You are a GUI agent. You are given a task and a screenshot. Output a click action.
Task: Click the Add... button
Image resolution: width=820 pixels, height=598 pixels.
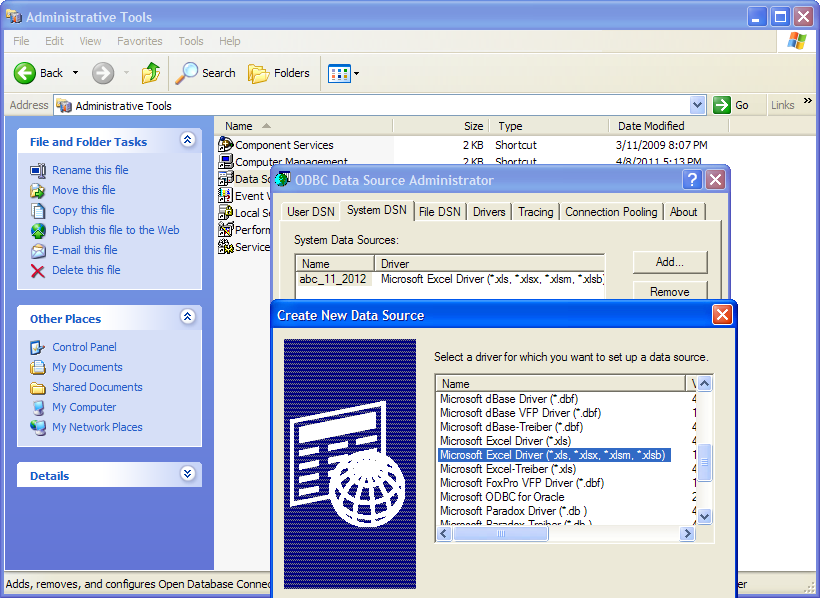[x=670, y=262]
